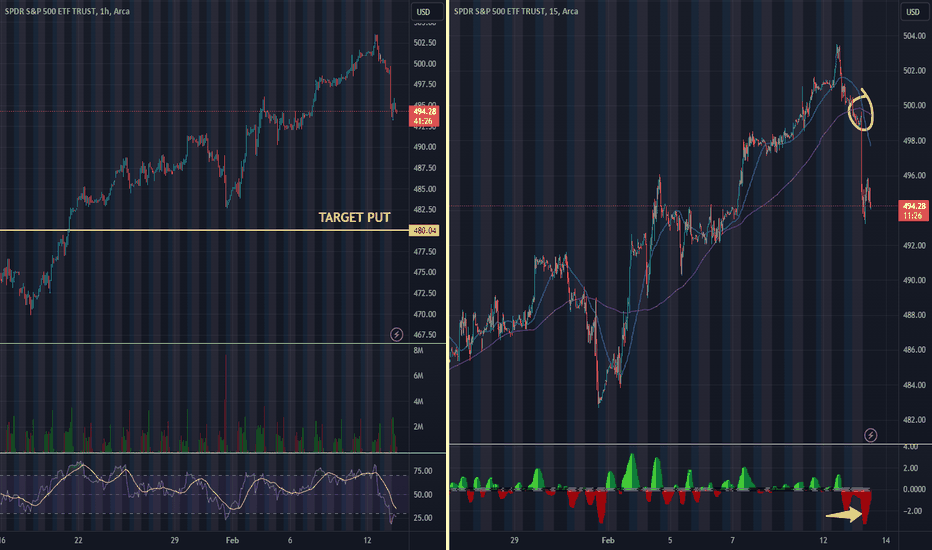Click 502.00 on the 15-minute price axis
932x550 pixels.
tap(914, 71)
